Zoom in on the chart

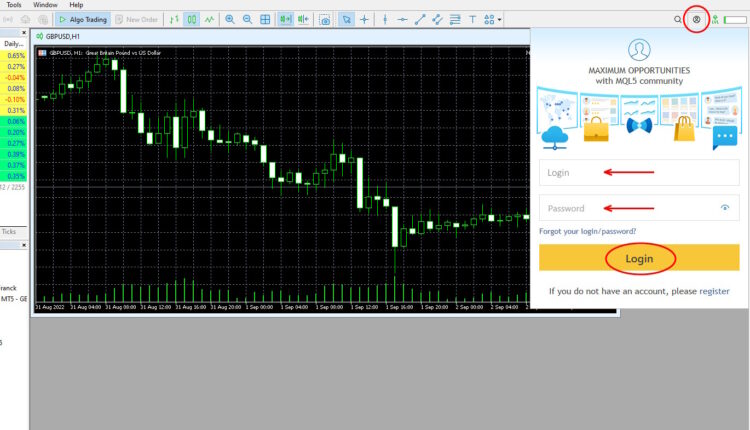coord(230,19)
